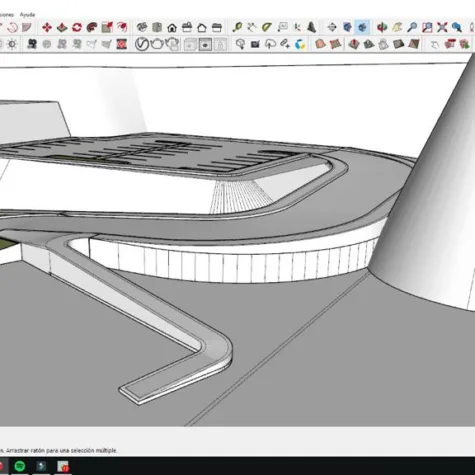Open the Extension Warehouse icon
Screen dimensions: 475x475
[x=255, y=44]
